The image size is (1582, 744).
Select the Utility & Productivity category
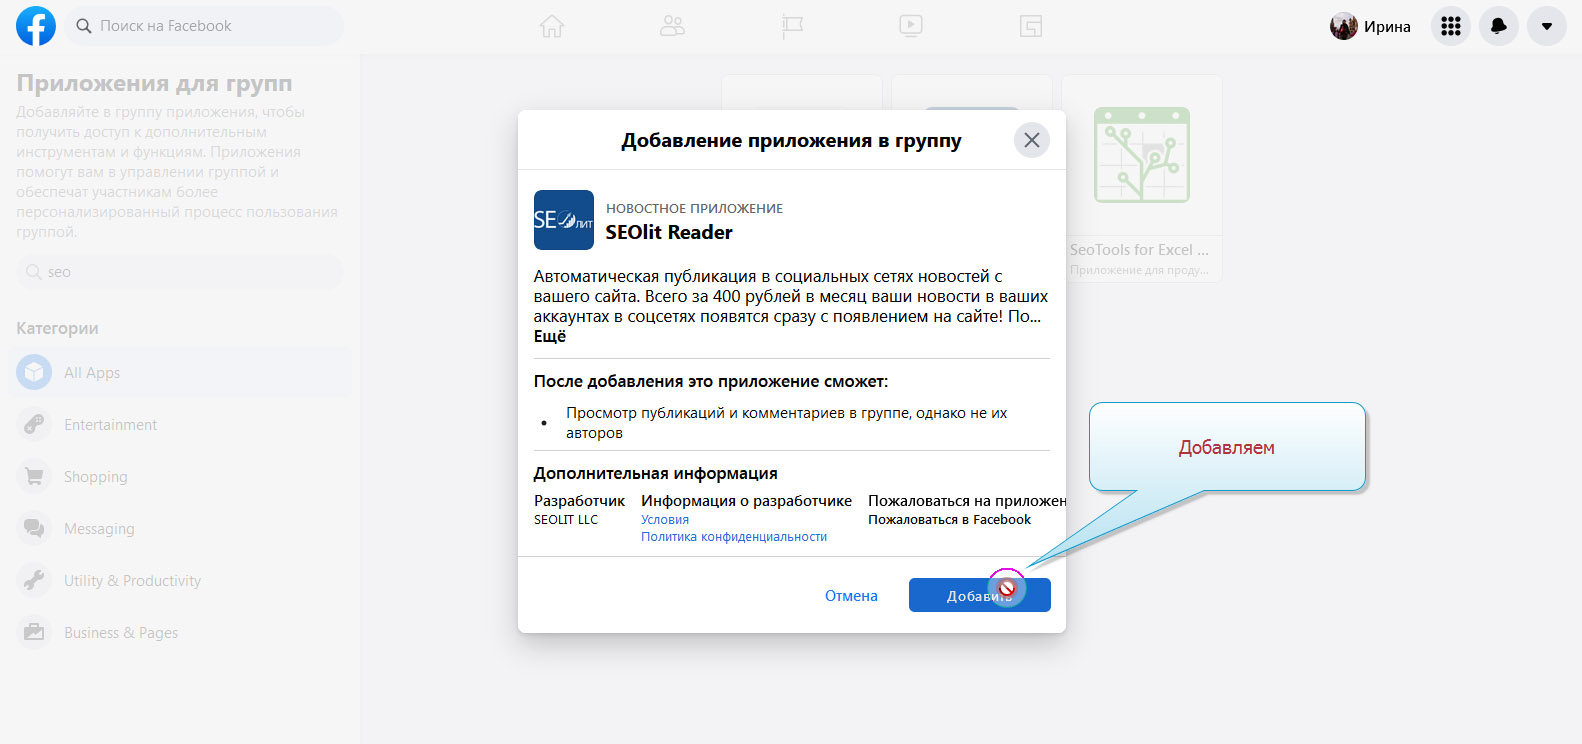132,581
